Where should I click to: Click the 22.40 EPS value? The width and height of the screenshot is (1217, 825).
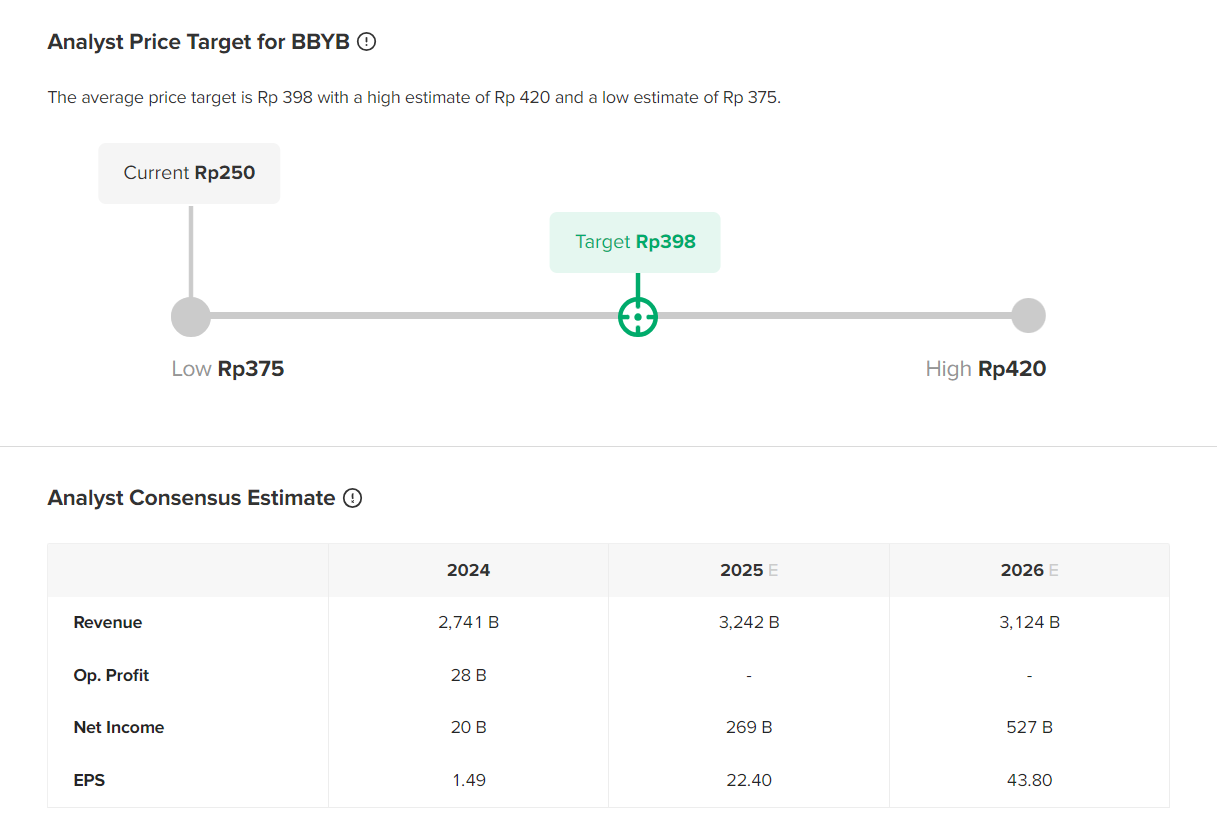(749, 780)
